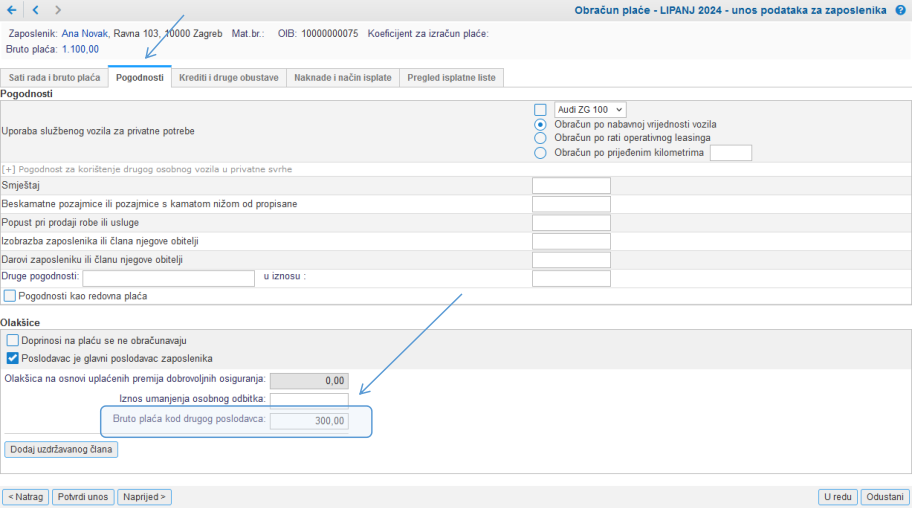The width and height of the screenshot is (913, 508).
Task: Enable Pogodnosti kao redovna plaća
Action: [x=10, y=296]
